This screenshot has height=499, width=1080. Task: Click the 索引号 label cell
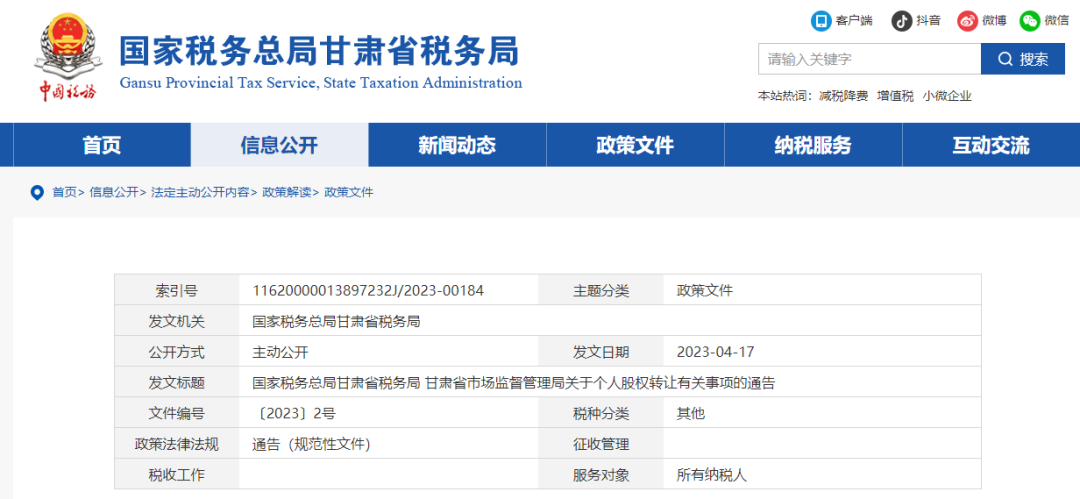tap(177, 291)
